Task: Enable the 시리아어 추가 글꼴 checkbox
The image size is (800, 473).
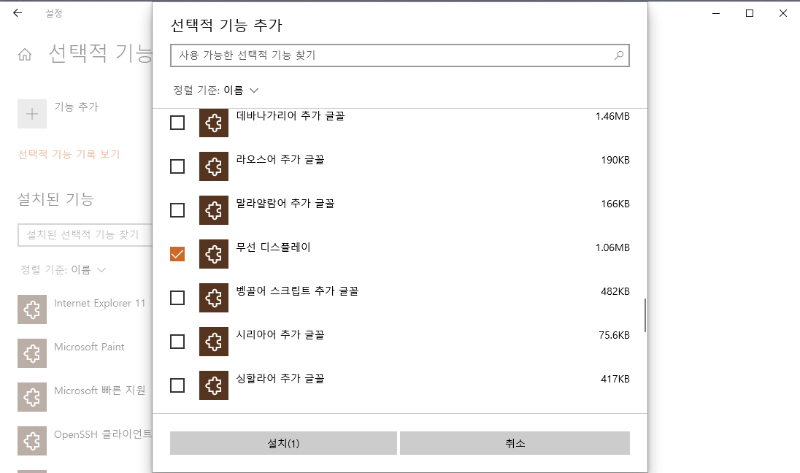Action: [x=178, y=341]
